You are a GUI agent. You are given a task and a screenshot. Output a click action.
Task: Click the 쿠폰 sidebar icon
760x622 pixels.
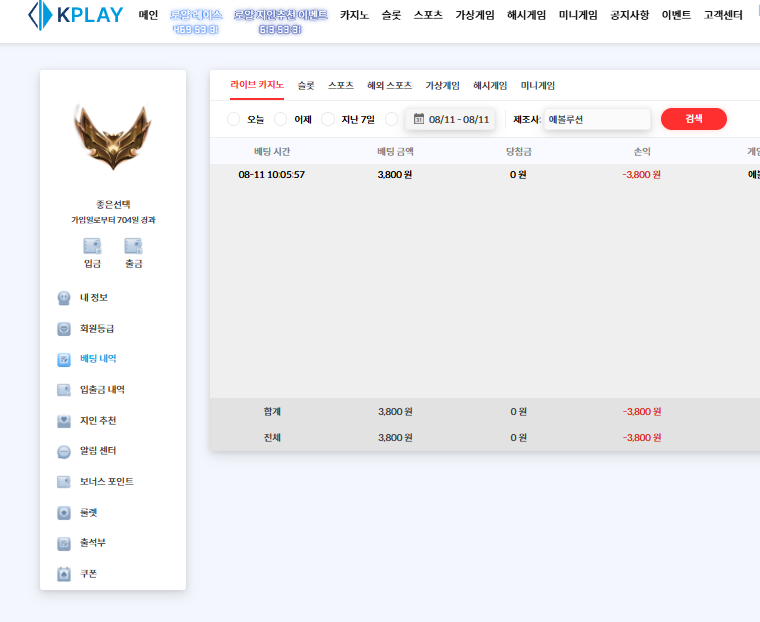(64, 574)
